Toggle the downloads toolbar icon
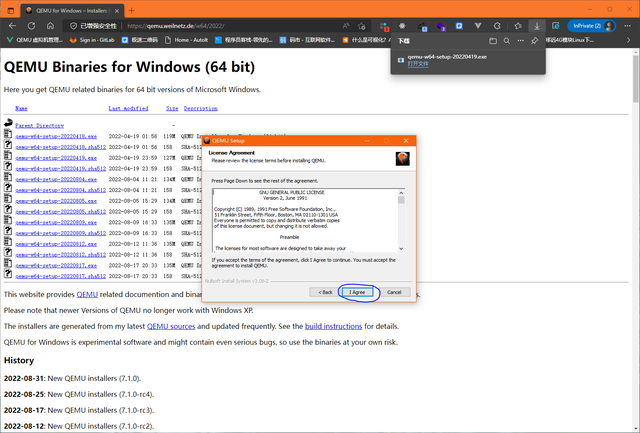 (x=537, y=26)
